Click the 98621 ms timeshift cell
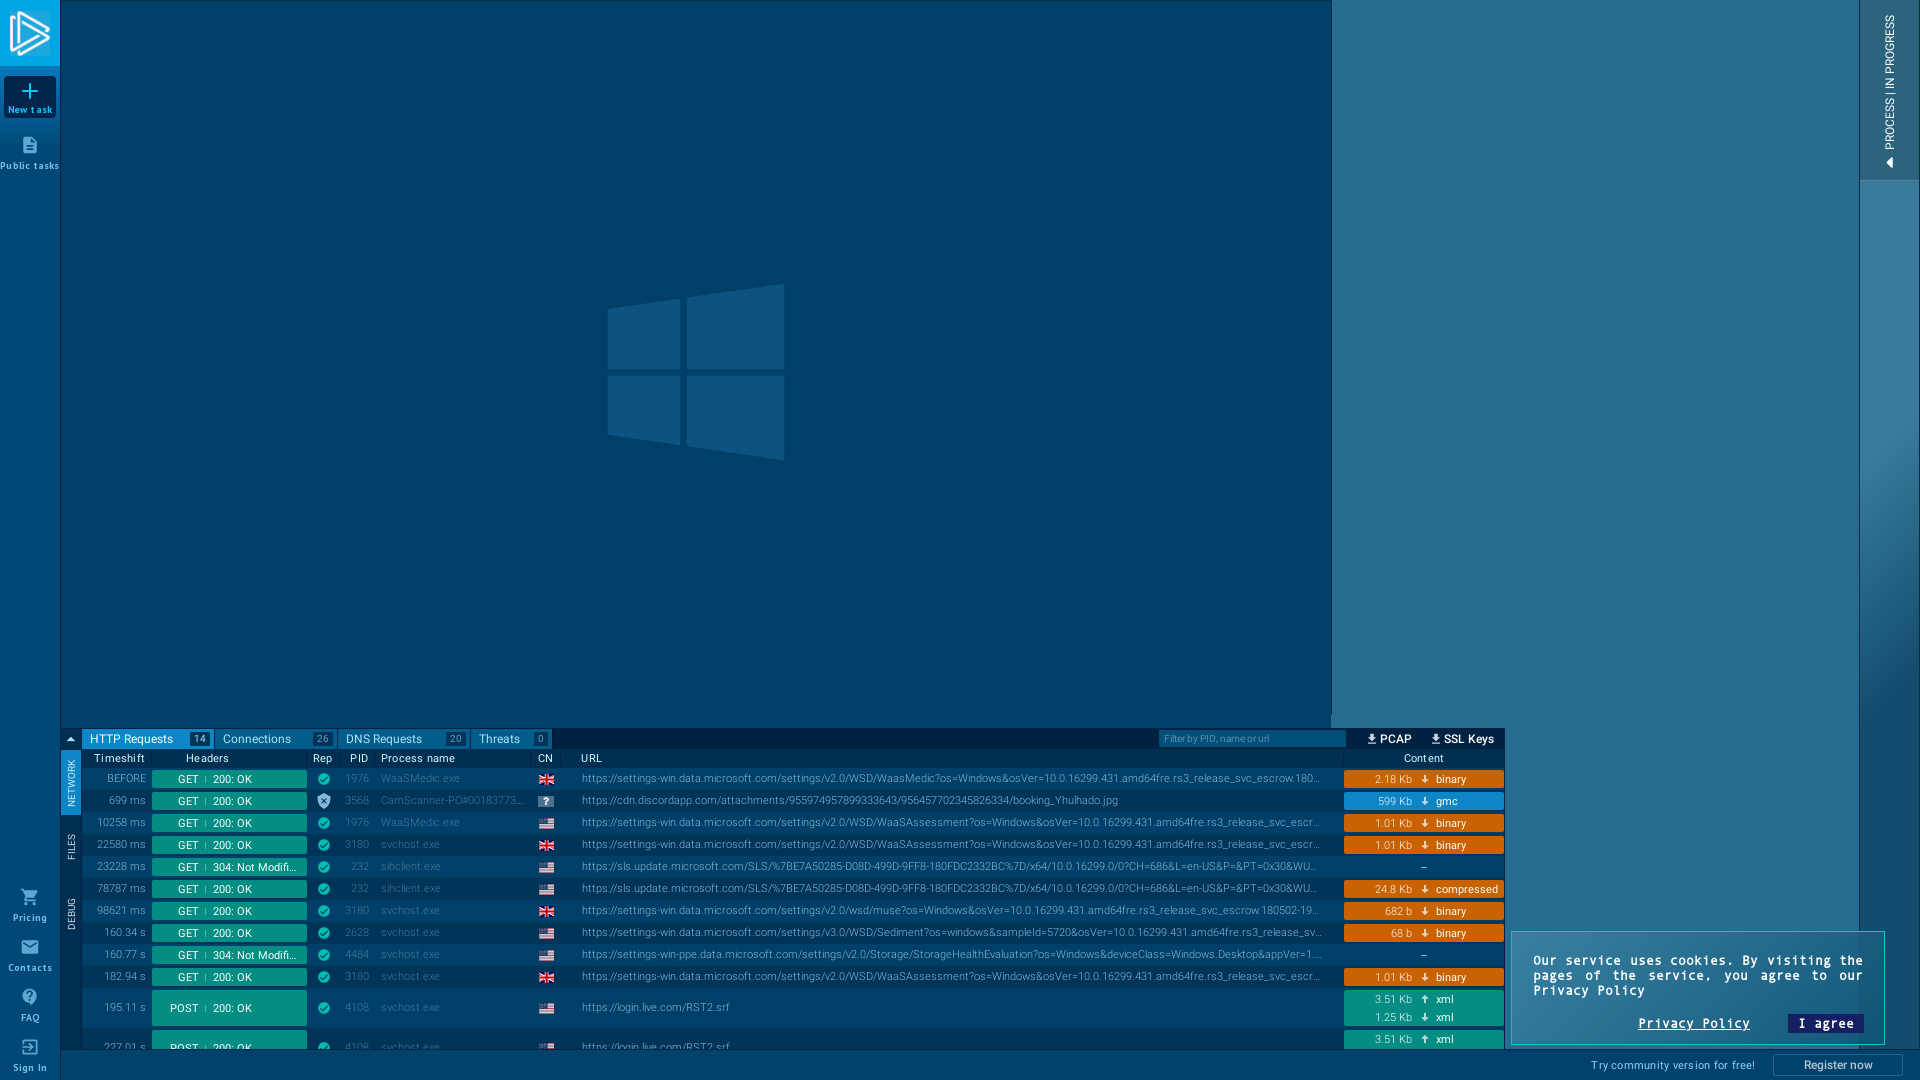 click(121, 911)
